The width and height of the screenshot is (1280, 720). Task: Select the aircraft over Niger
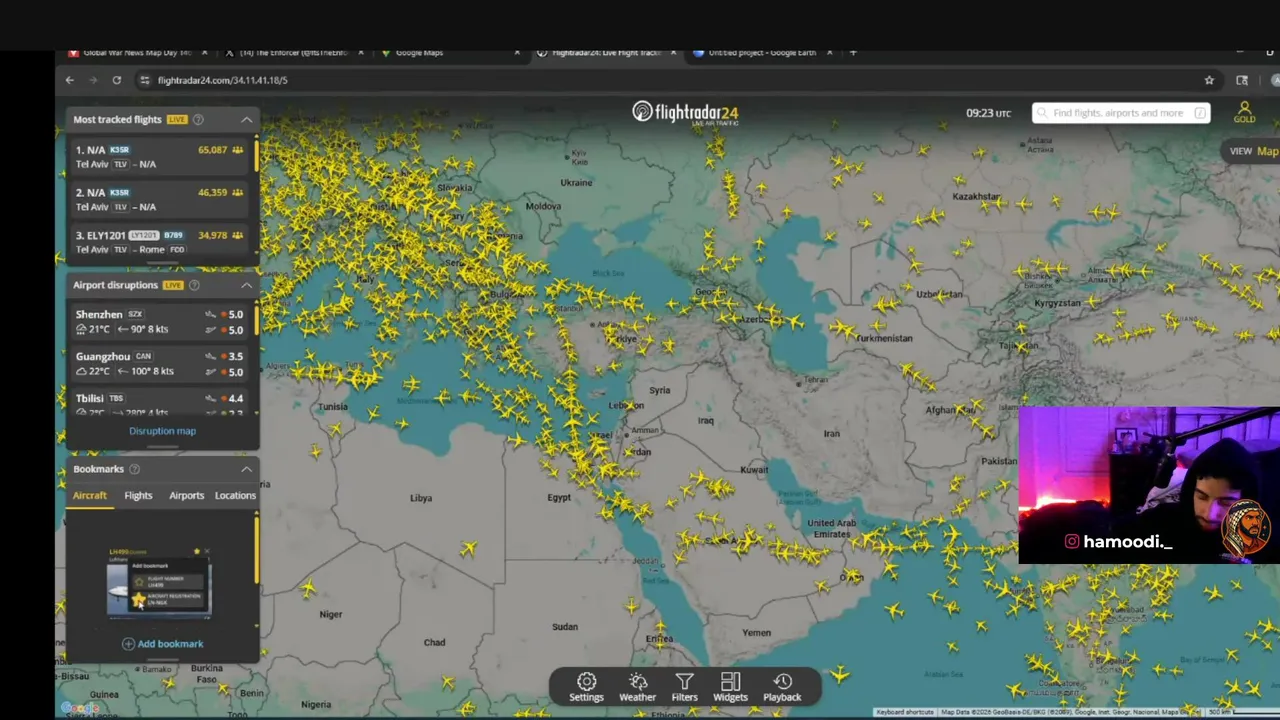tap(308, 588)
